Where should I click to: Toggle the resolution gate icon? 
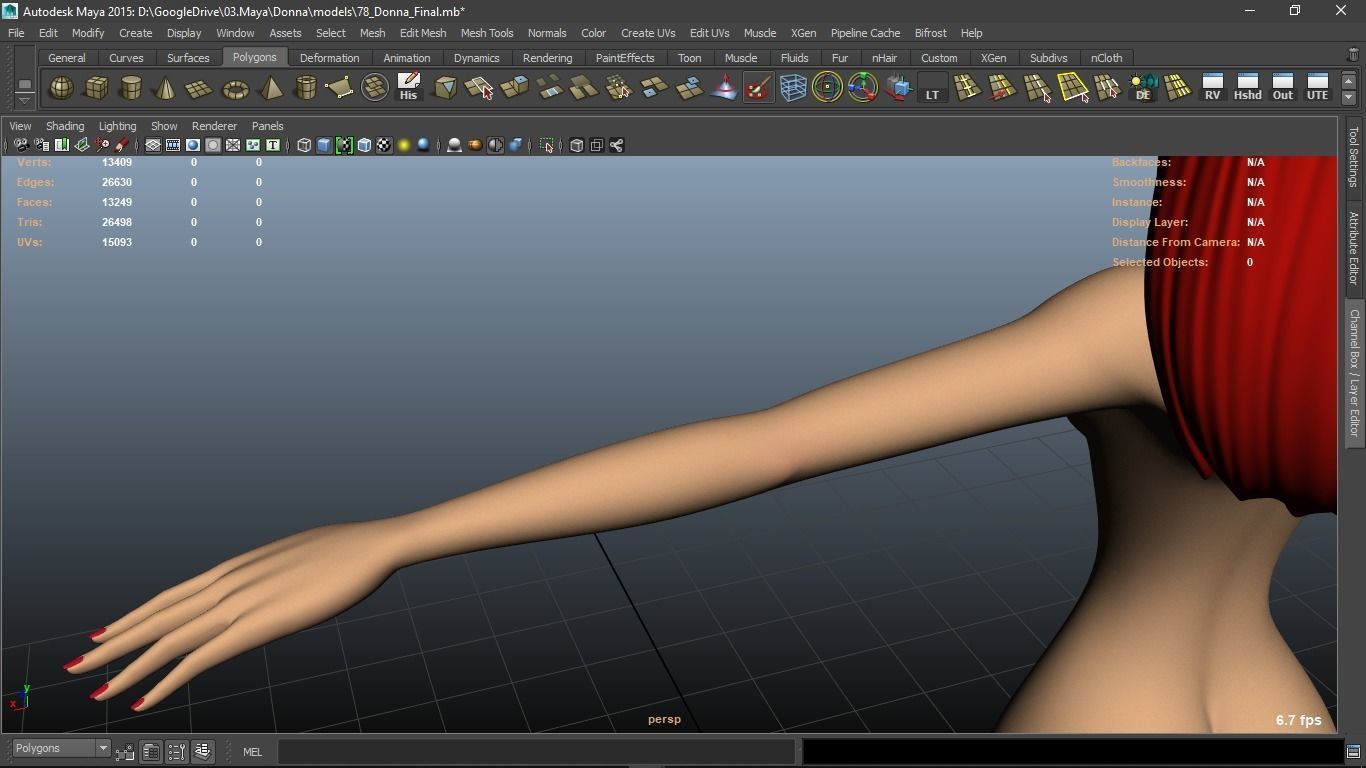(193, 145)
